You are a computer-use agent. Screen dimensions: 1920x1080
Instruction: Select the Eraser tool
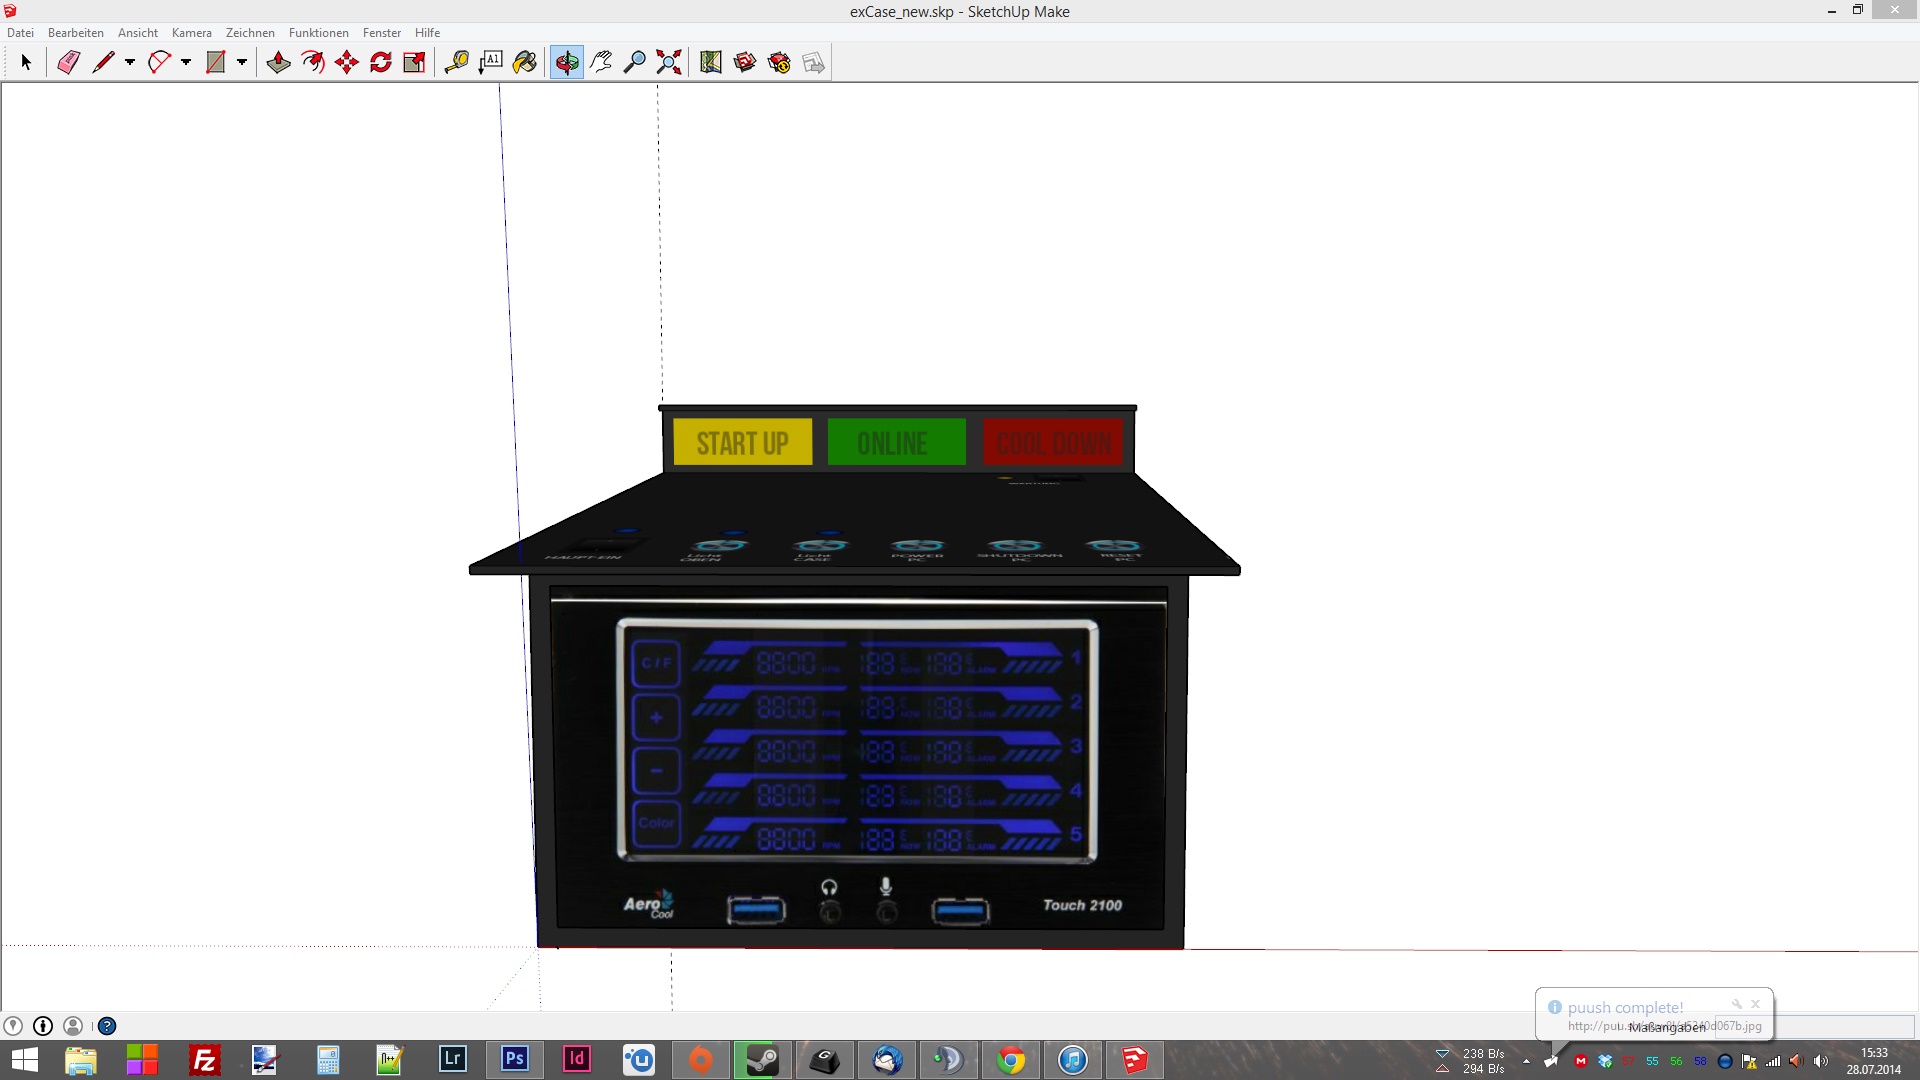pos(68,62)
